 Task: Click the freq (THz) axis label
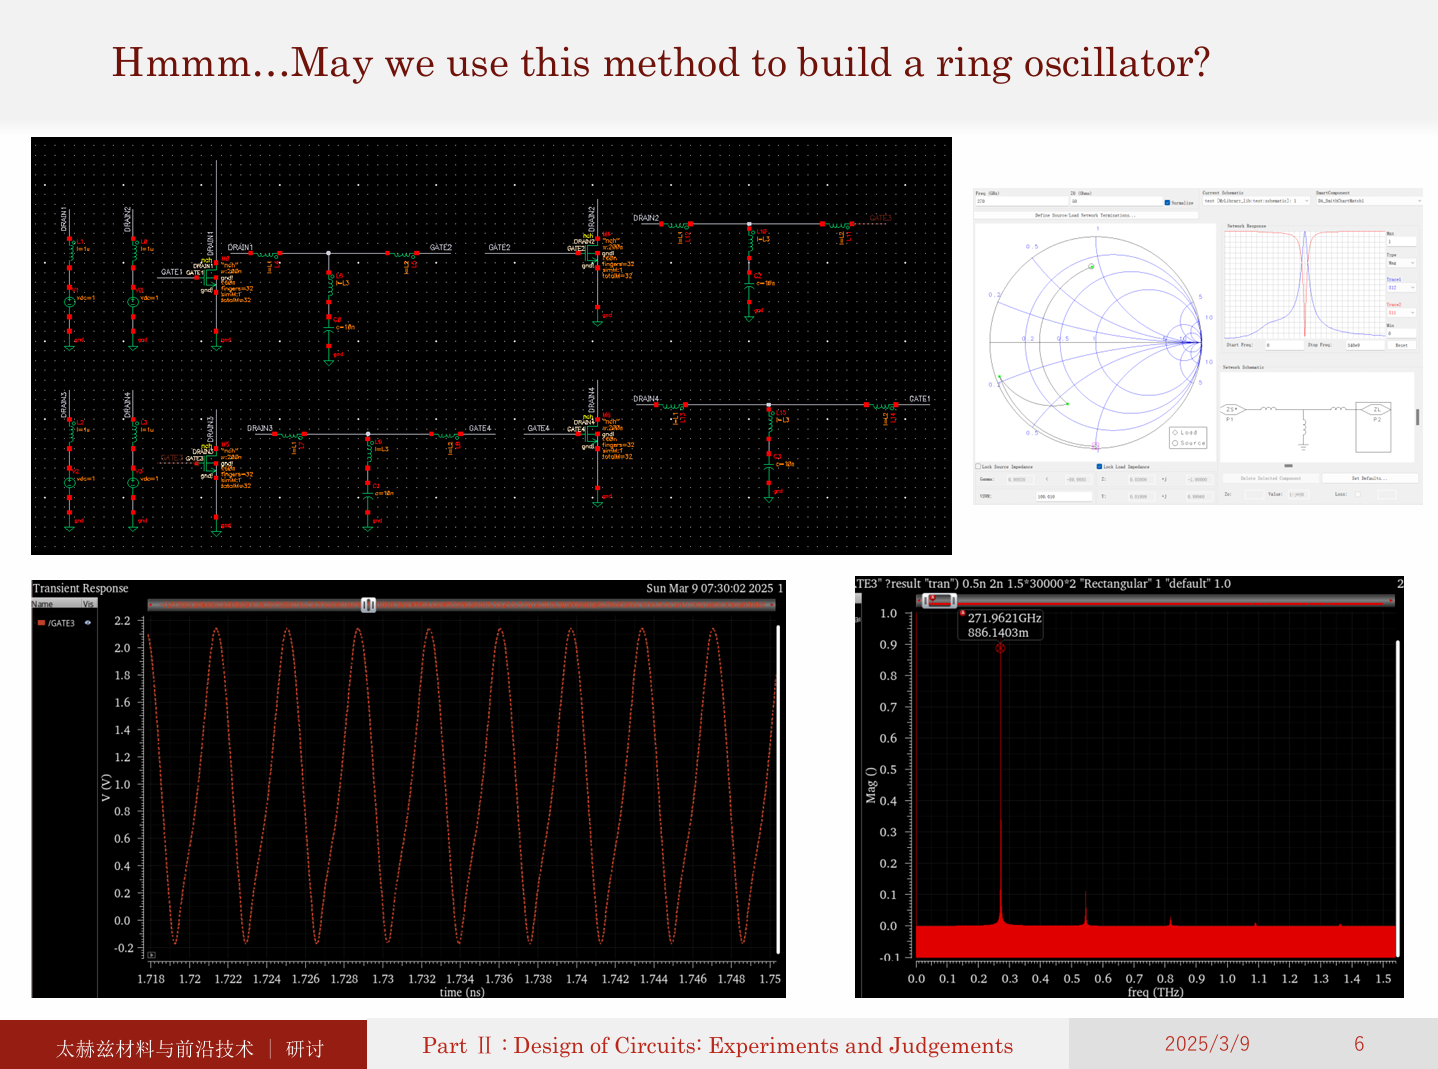point(1155,992)
